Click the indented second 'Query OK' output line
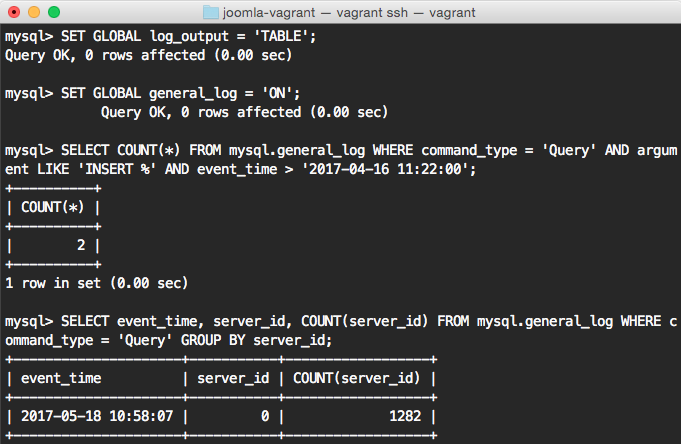Viewport: 681px width, 444px height. (x=243, y=113)
